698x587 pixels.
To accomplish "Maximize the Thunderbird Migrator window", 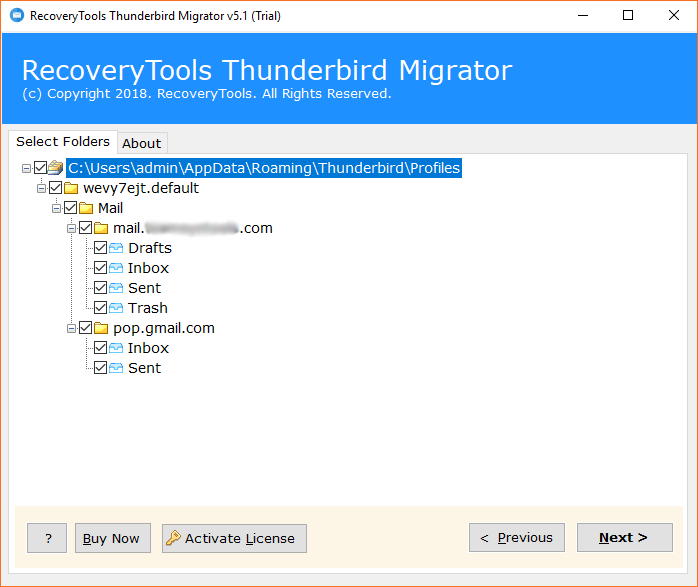I will (628, 16).
